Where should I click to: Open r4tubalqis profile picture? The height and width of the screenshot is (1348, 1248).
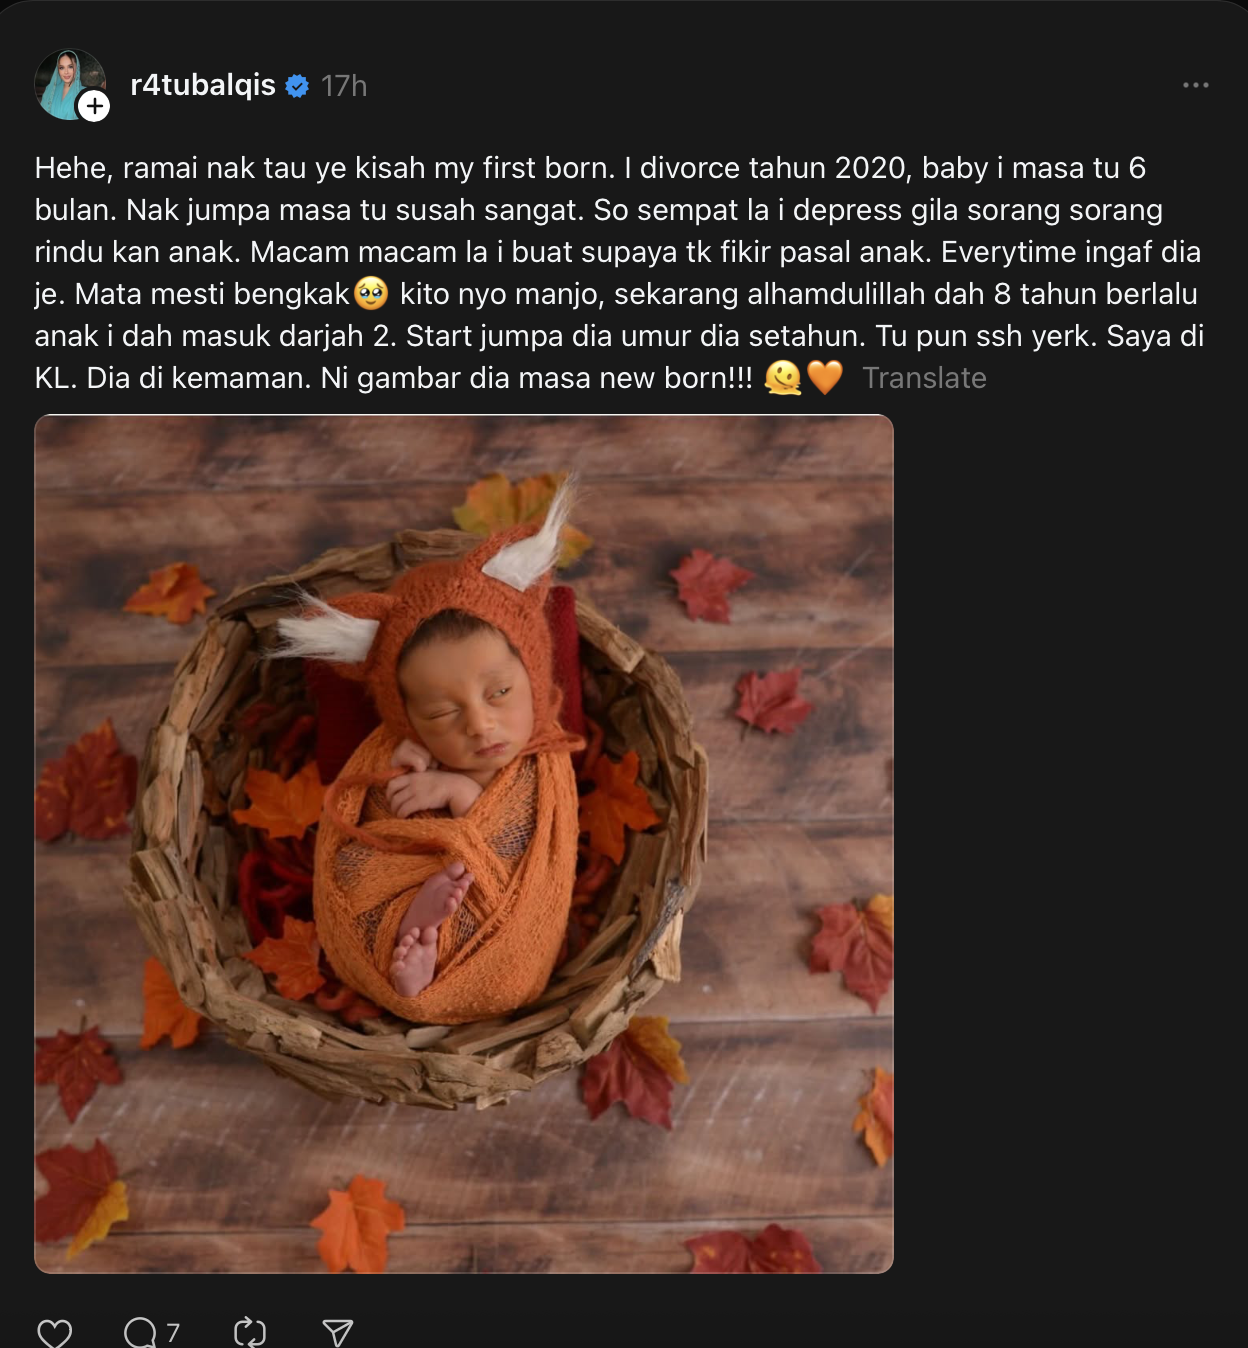(66, 82)
